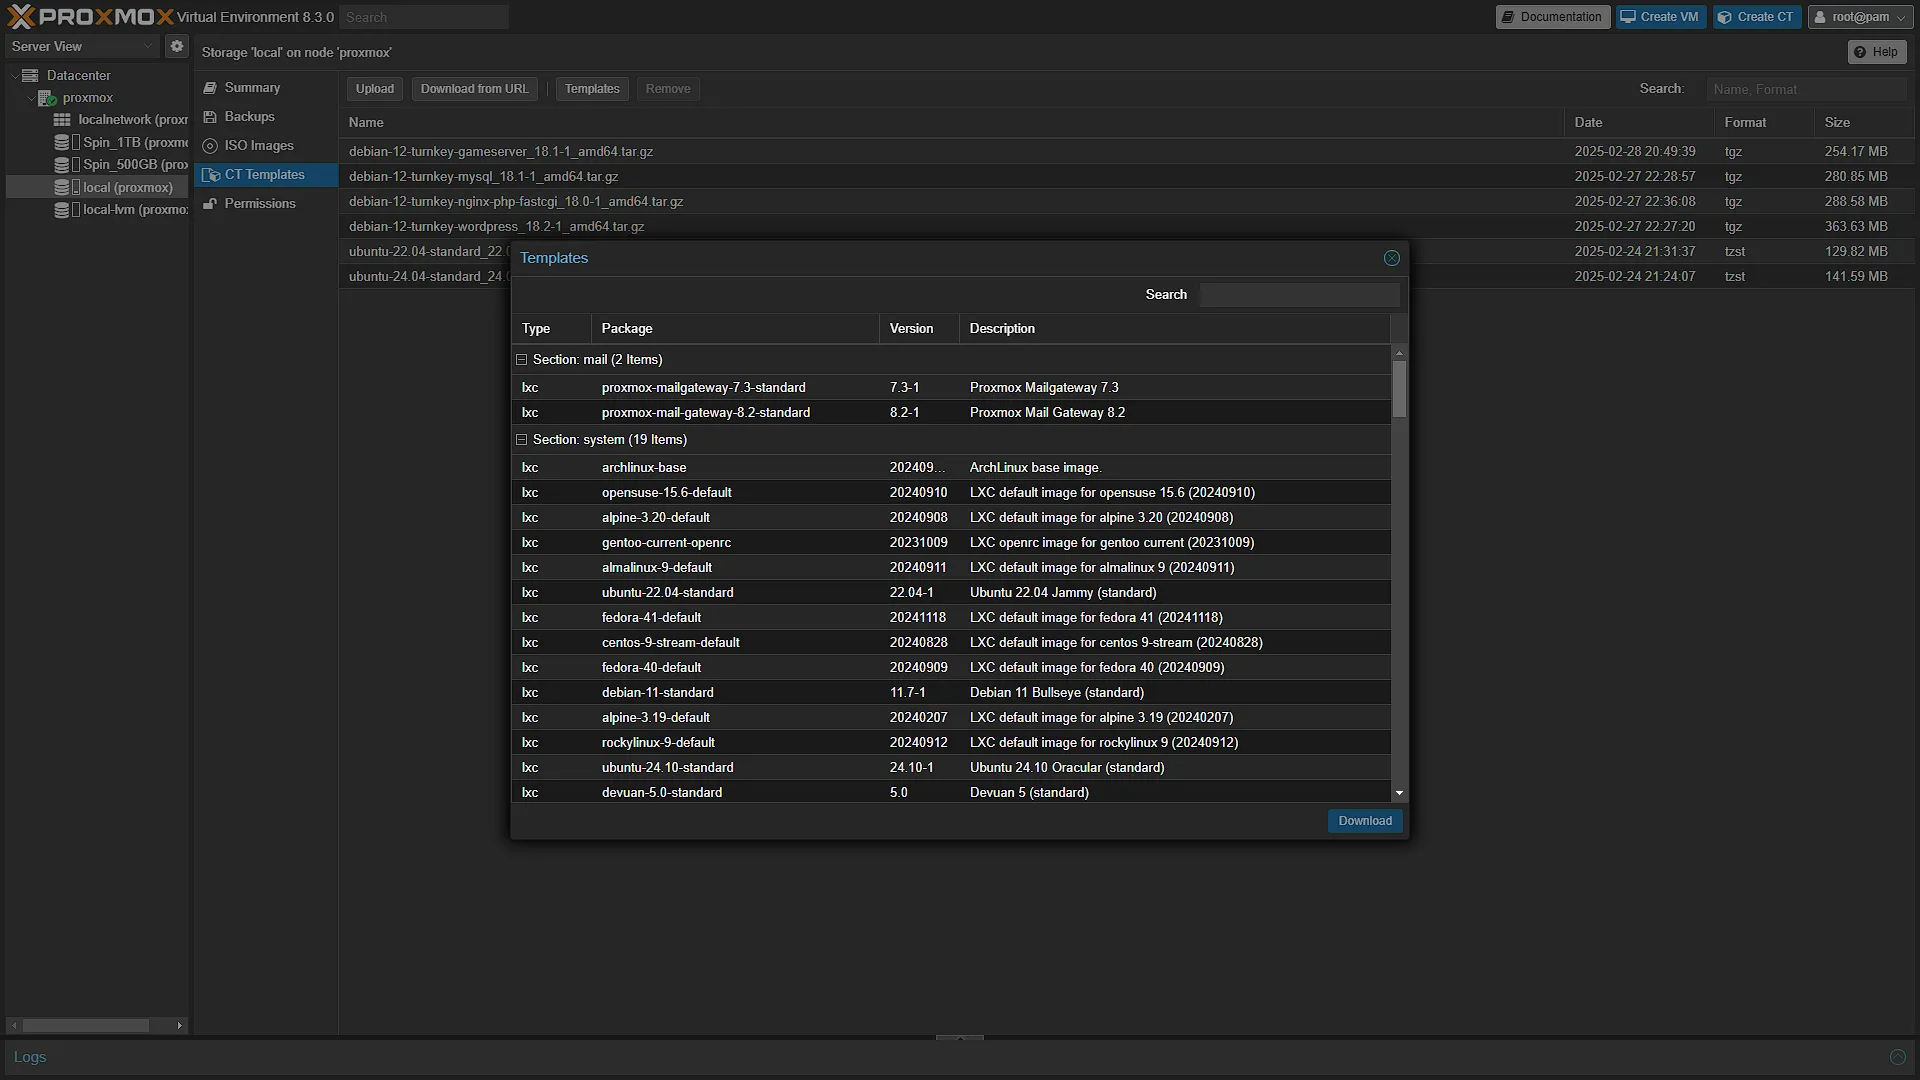Collapse the Section: mail group
This screenshot has height=1080, width=1920.
pos(521,359)
